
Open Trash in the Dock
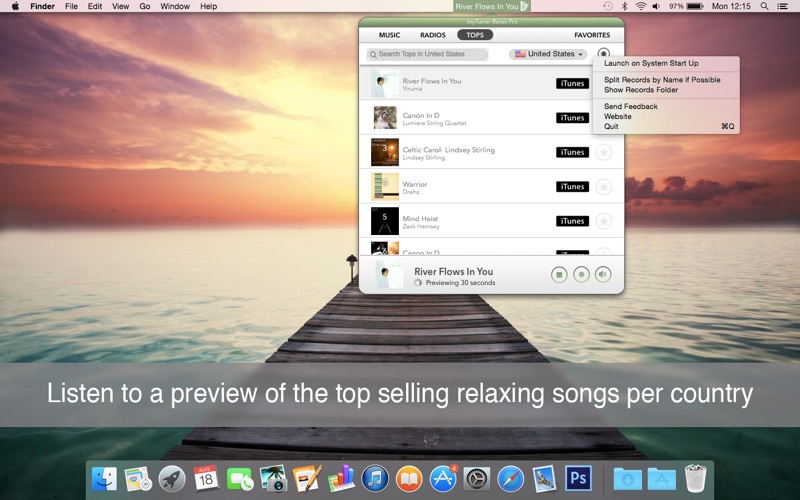click(695, 479)
